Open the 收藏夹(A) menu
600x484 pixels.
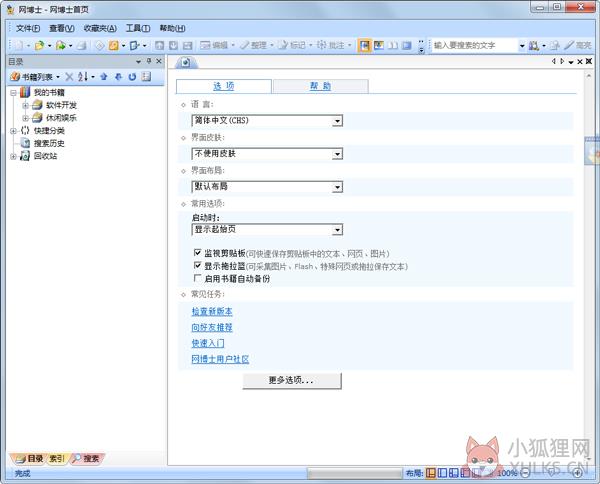pyautogui.click(x=100, y=28)
